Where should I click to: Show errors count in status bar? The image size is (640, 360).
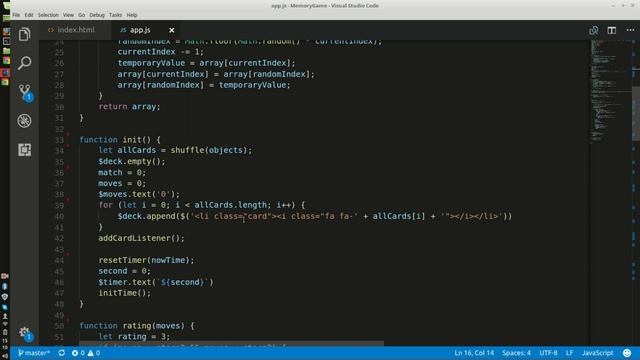point(78,353)
